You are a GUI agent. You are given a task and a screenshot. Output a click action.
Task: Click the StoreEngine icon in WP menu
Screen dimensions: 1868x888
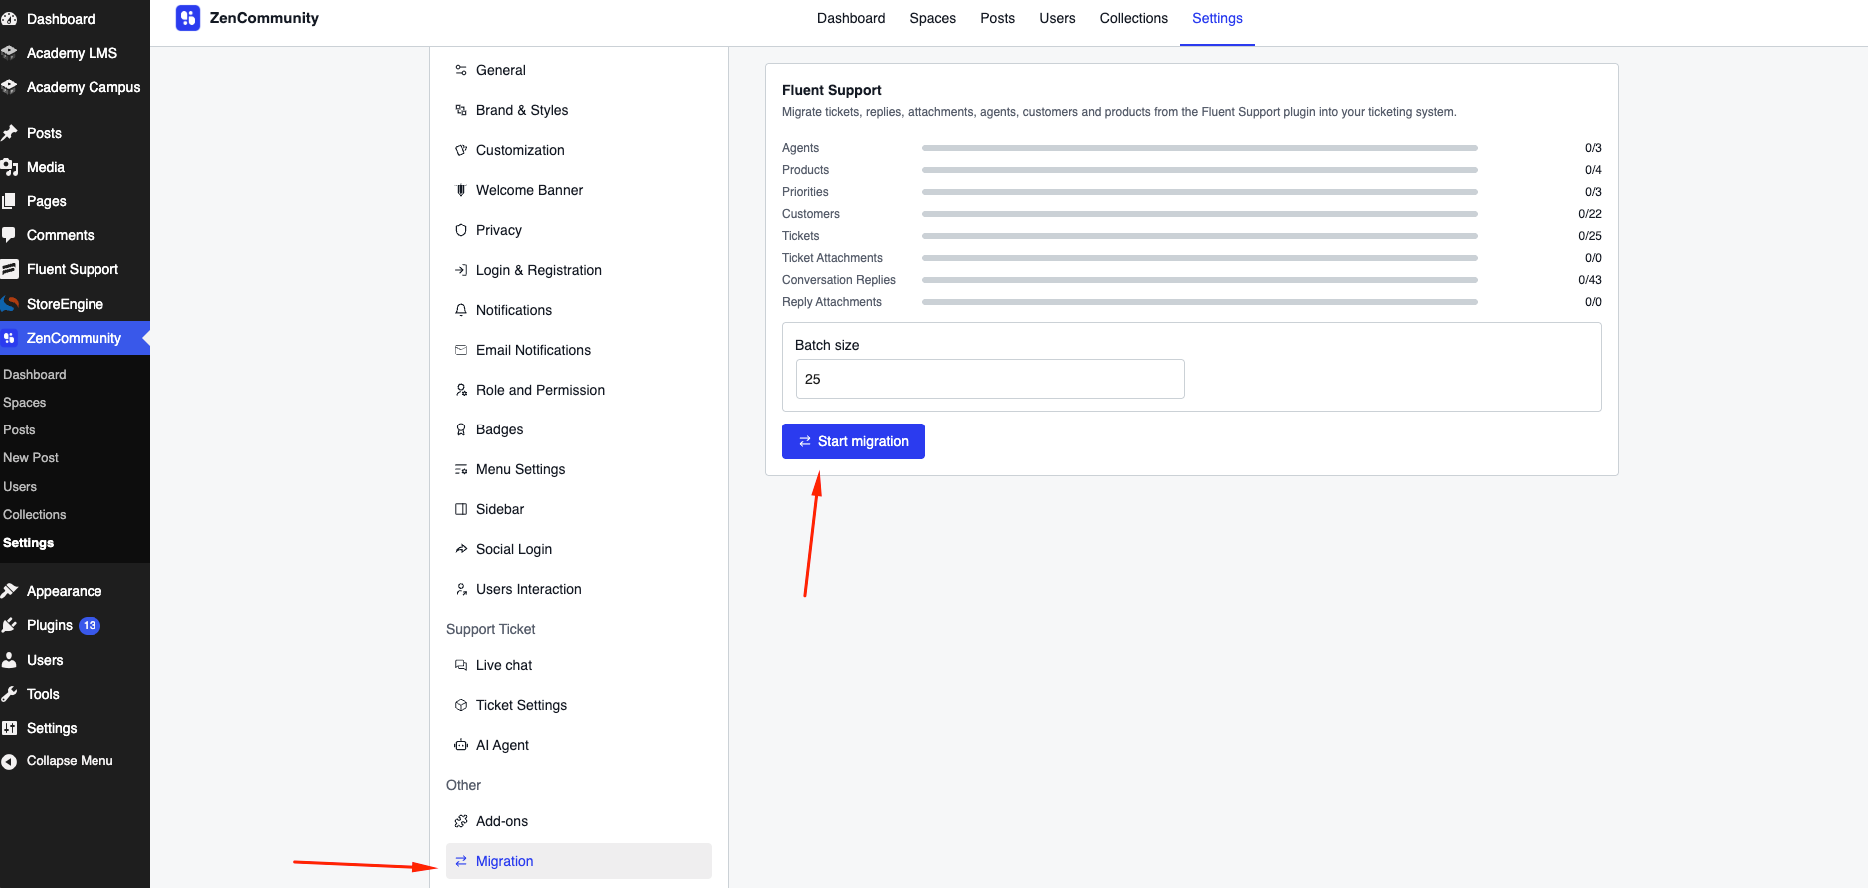10,304
